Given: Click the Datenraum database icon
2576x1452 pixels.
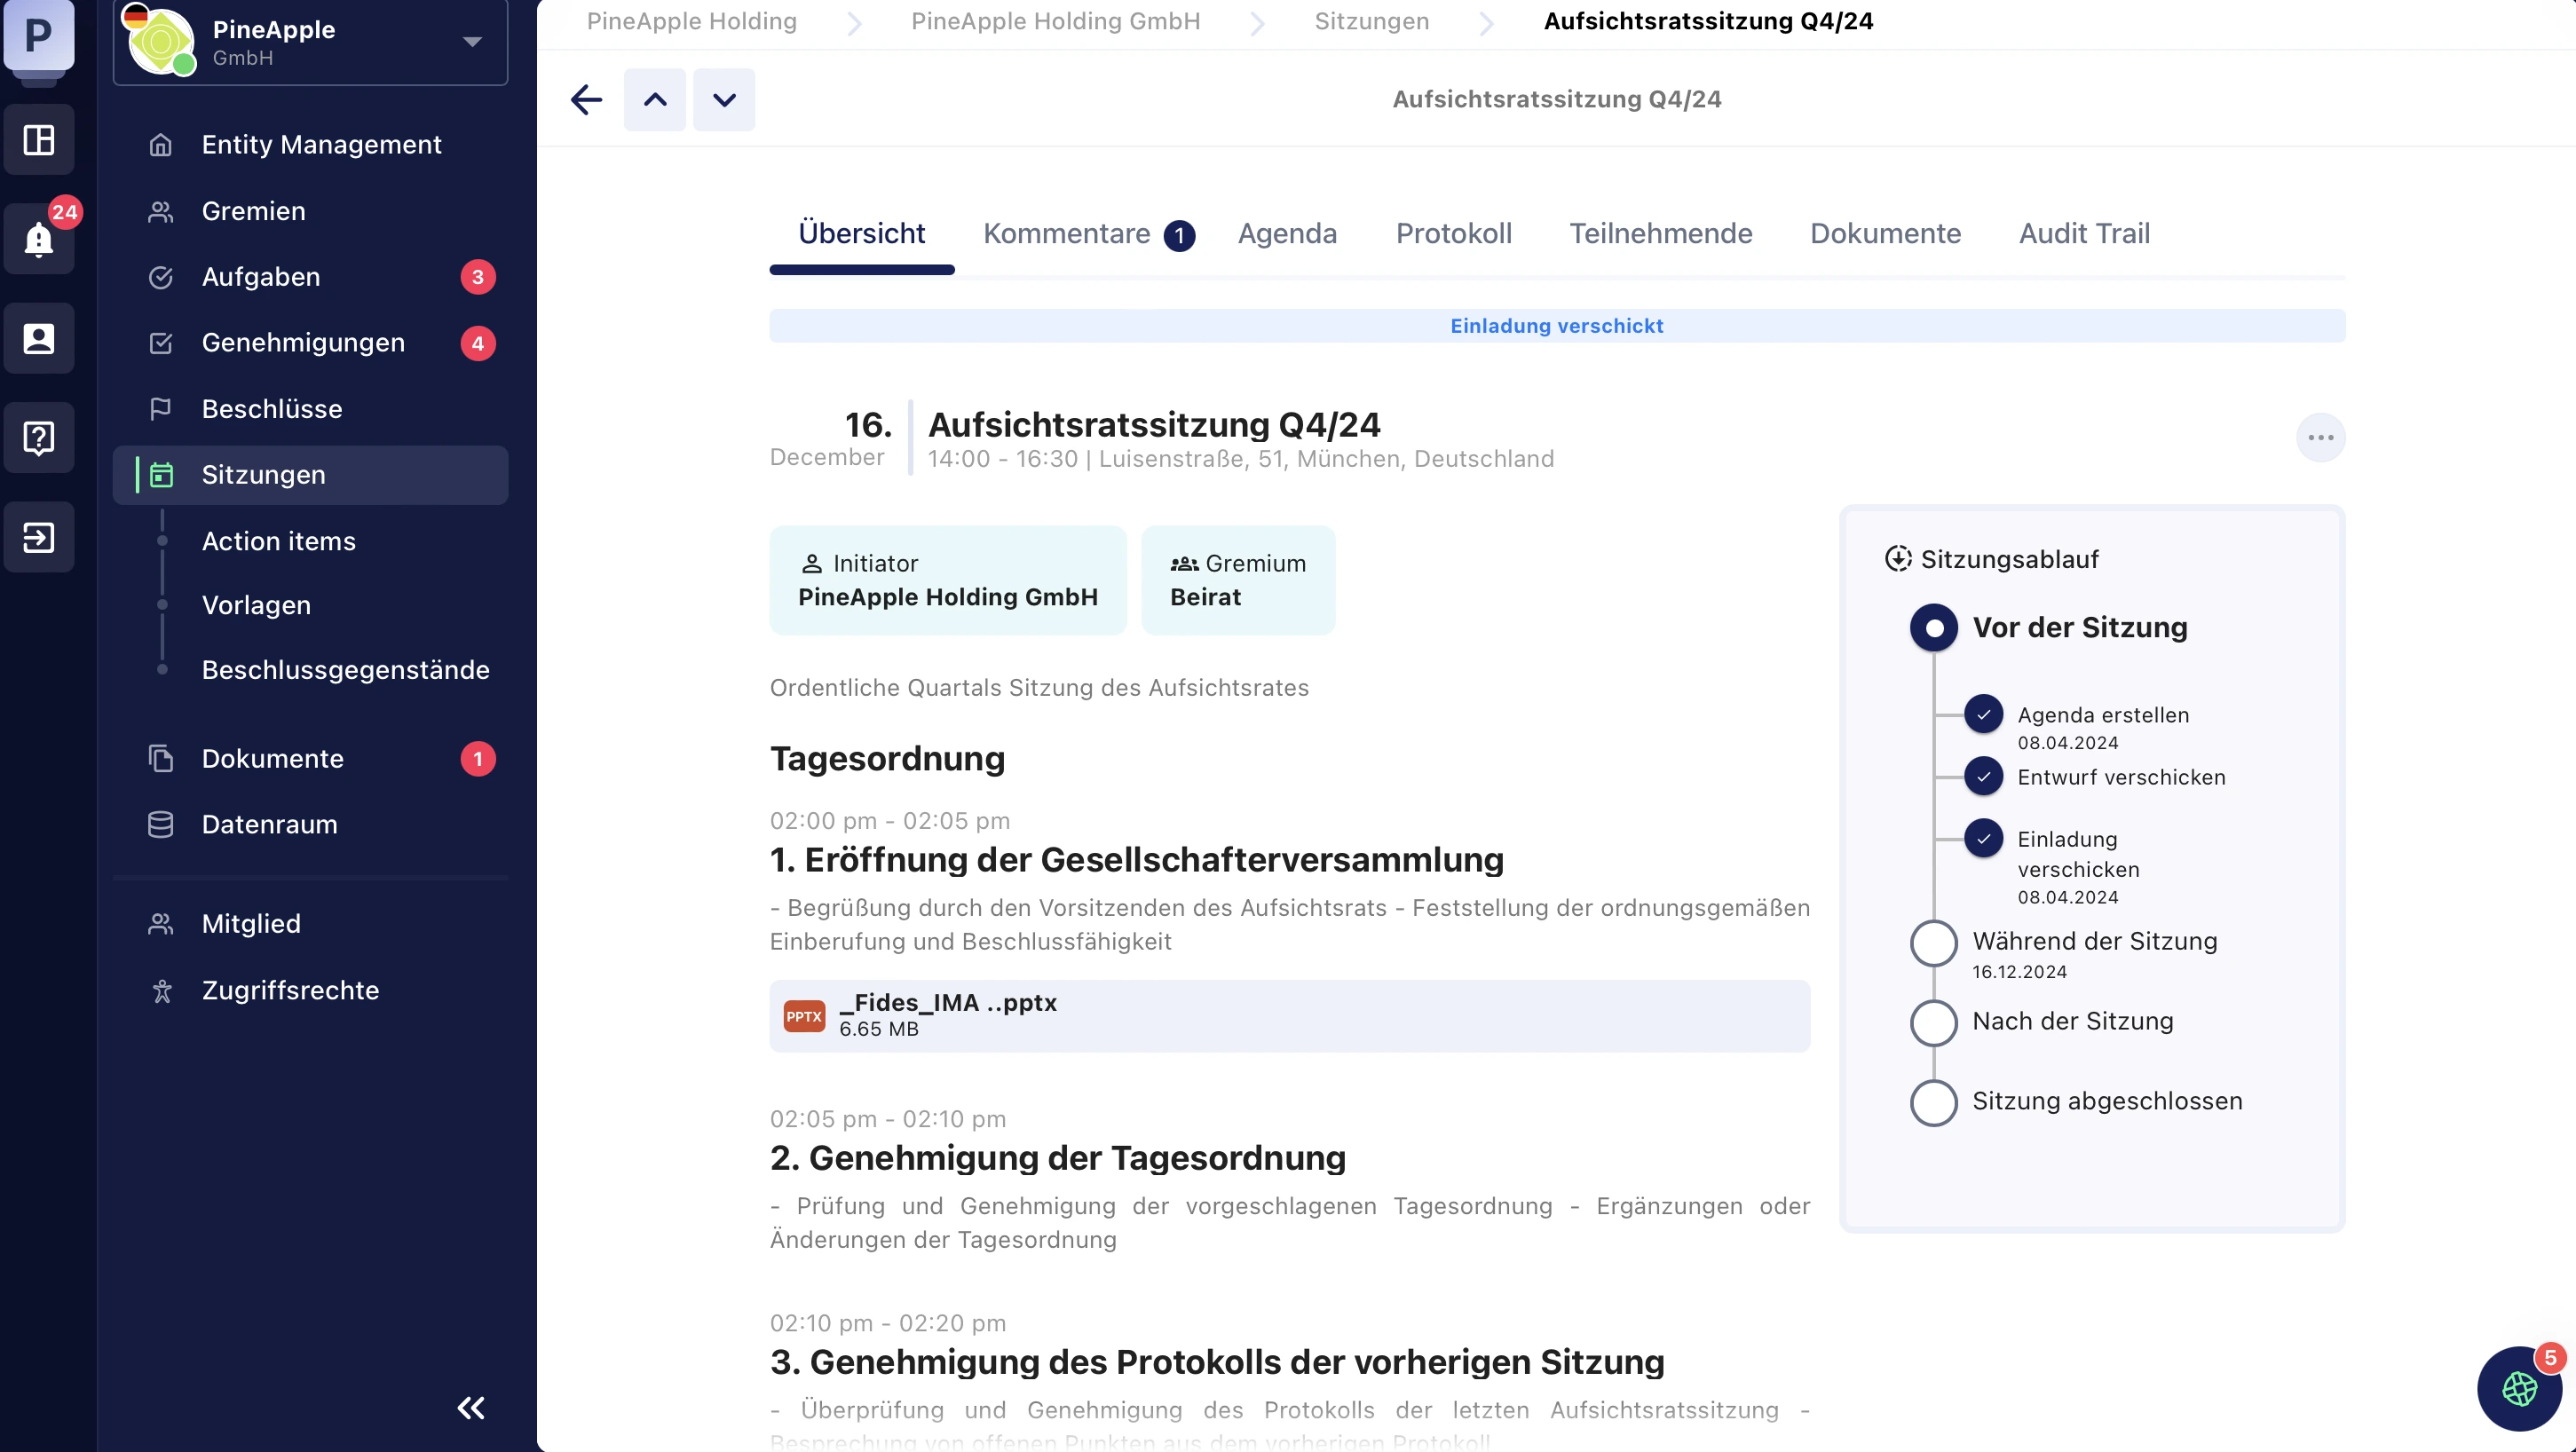Looking at the screenshot, I should tap(160, 824).
